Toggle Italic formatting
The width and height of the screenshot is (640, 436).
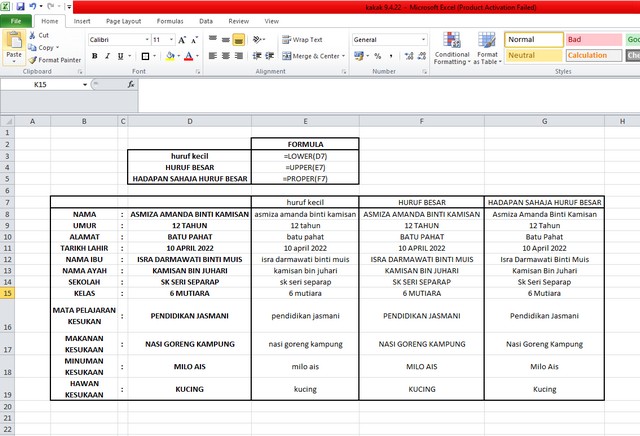(108, 56)
